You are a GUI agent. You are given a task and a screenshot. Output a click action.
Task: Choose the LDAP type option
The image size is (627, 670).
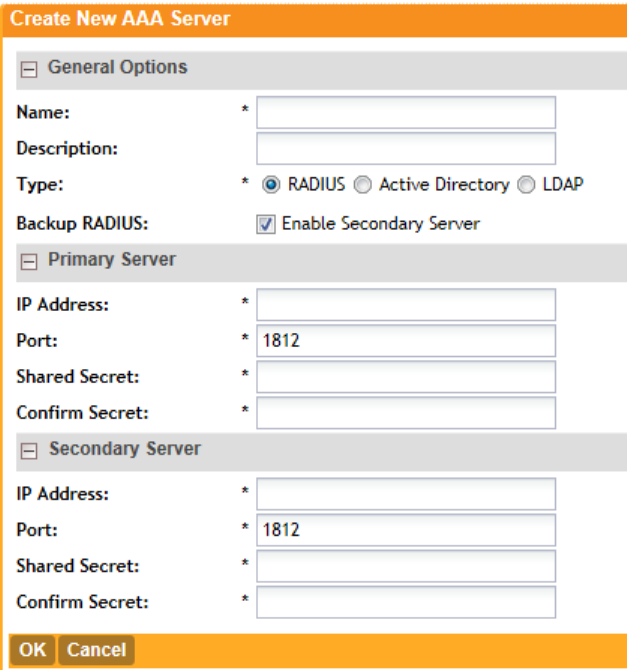coord(527,185)
